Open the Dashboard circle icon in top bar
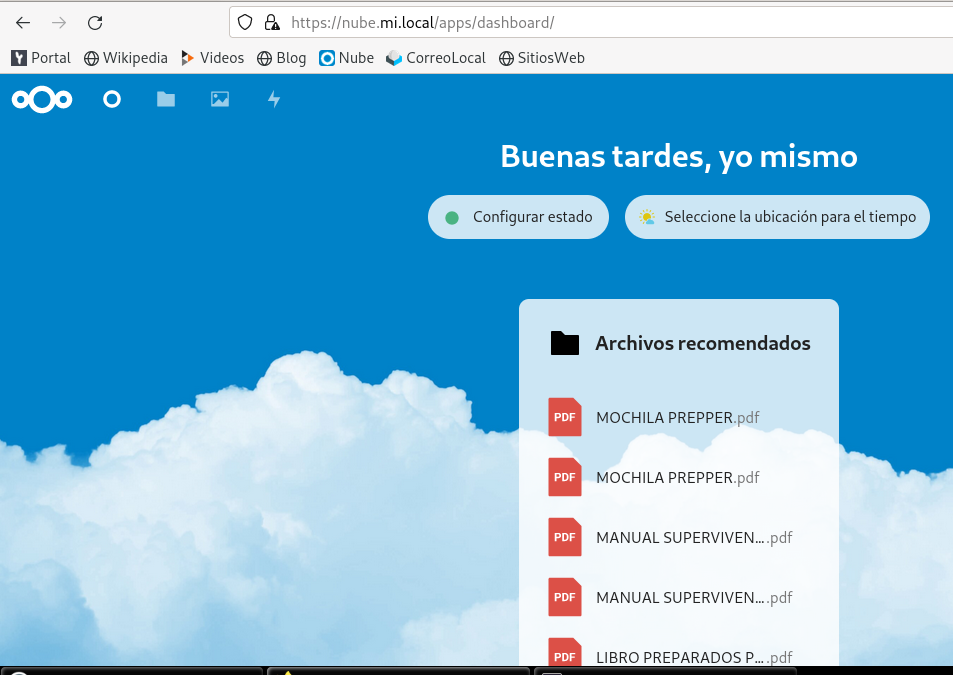Viewport: 953px width, 675px height. click(x=112, y=99)
